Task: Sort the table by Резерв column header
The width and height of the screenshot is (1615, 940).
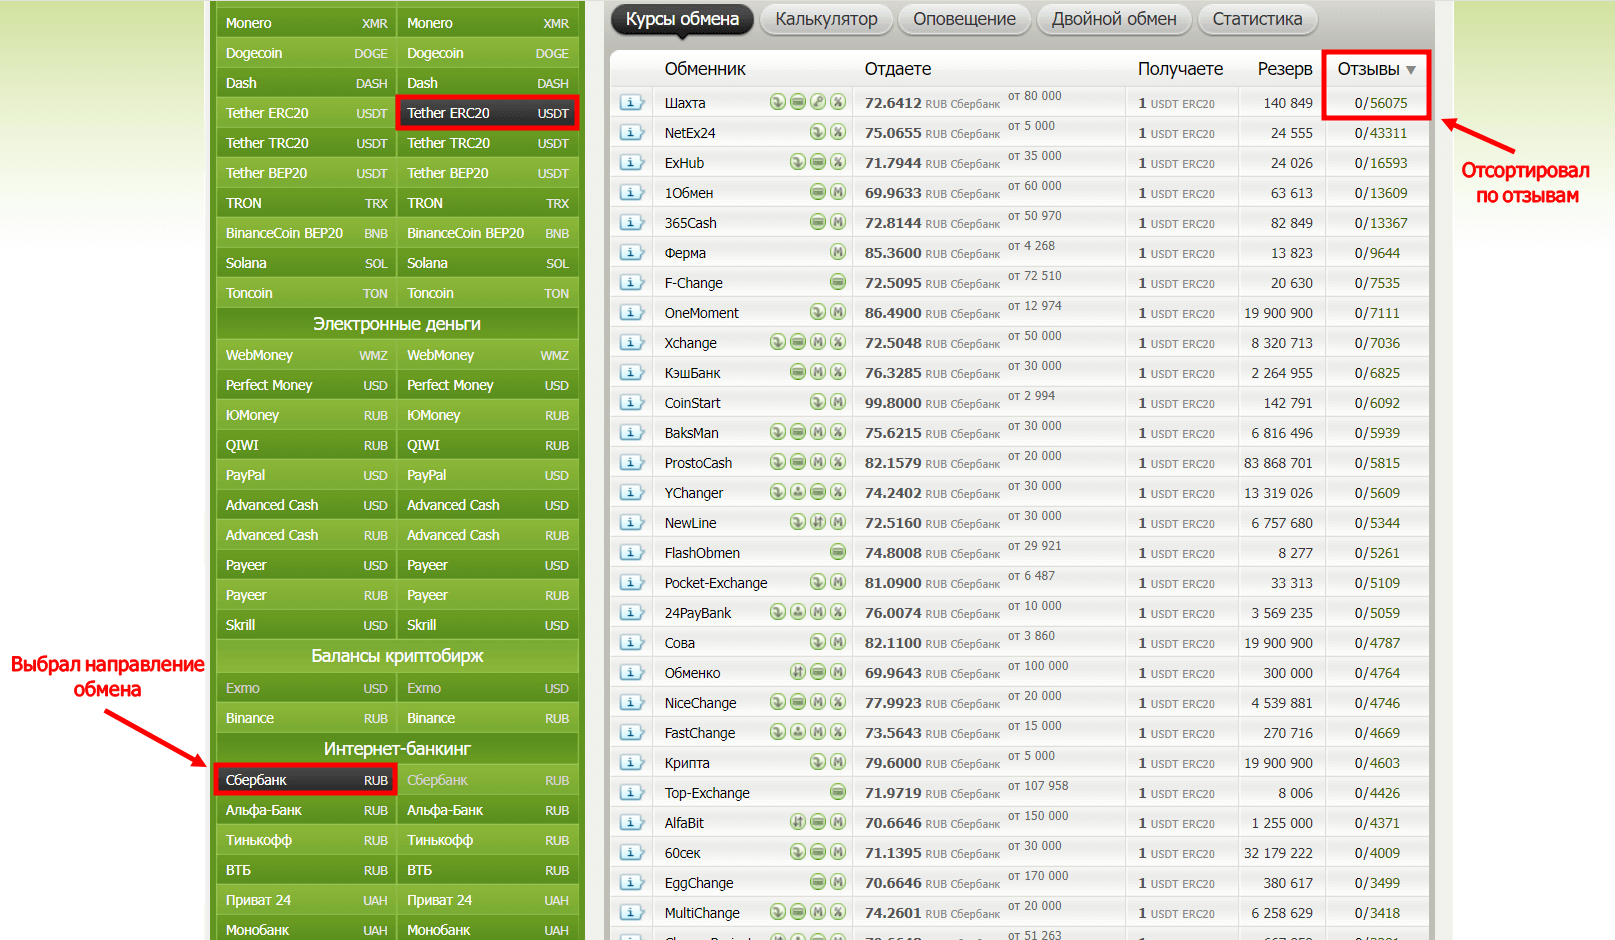Action: coord(1285,69)
